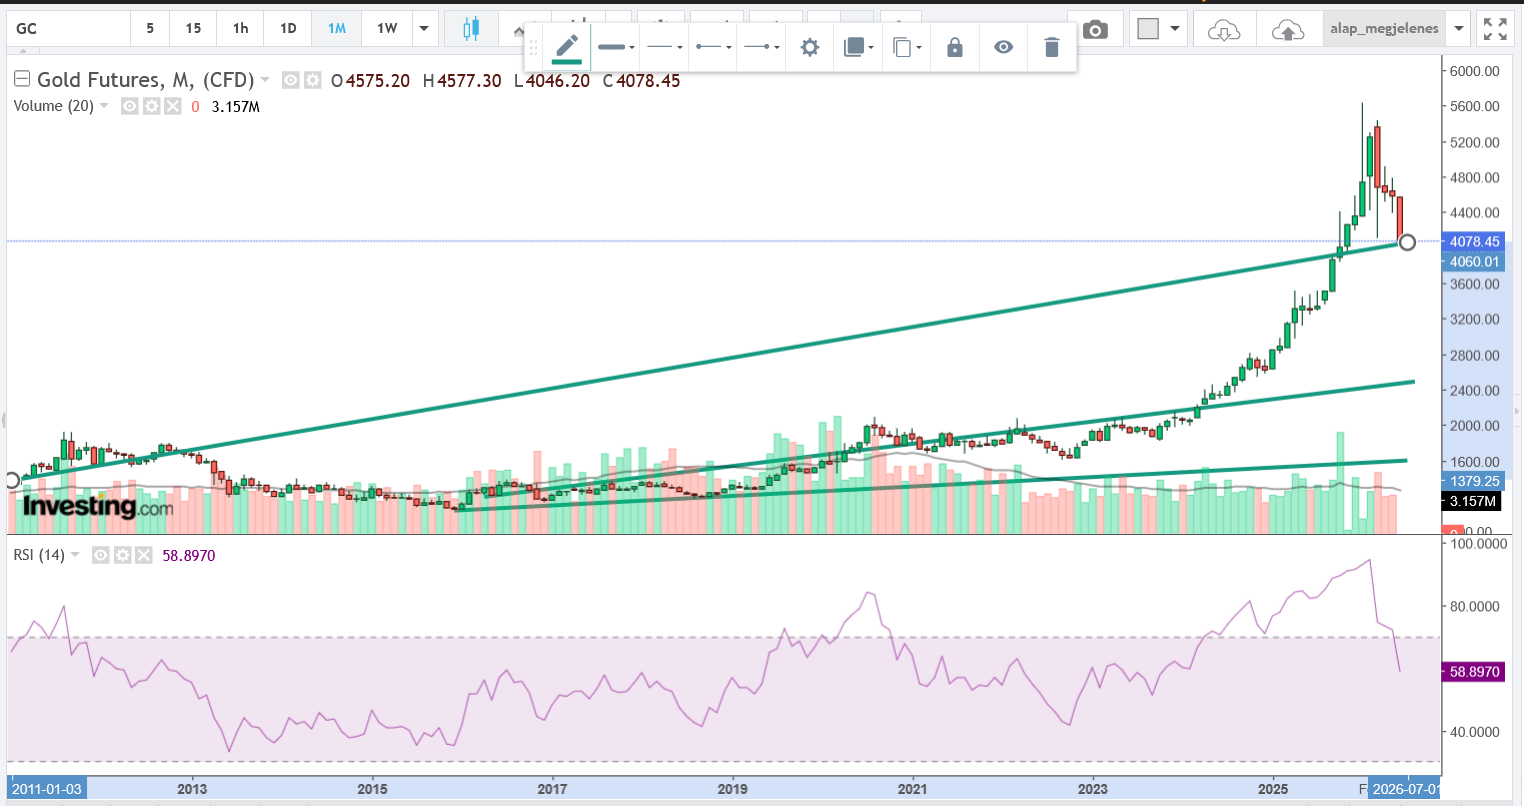This screenshot has height=806, width=1524.
Task: Open the layer order dropdown
Action: pos(859,47)
